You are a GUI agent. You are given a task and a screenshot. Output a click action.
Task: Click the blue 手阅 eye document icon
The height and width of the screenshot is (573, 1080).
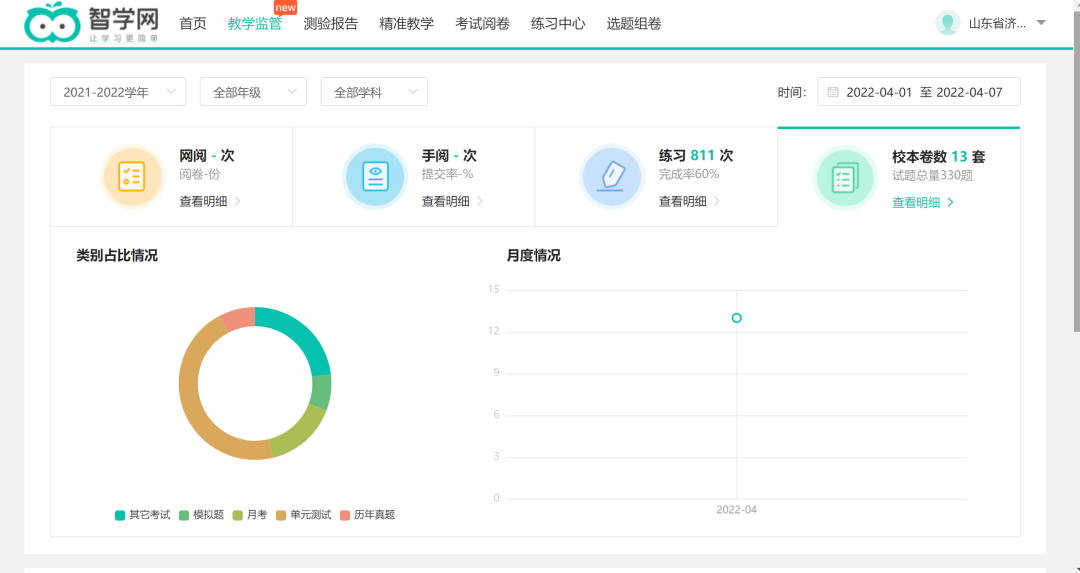(375, 176)
